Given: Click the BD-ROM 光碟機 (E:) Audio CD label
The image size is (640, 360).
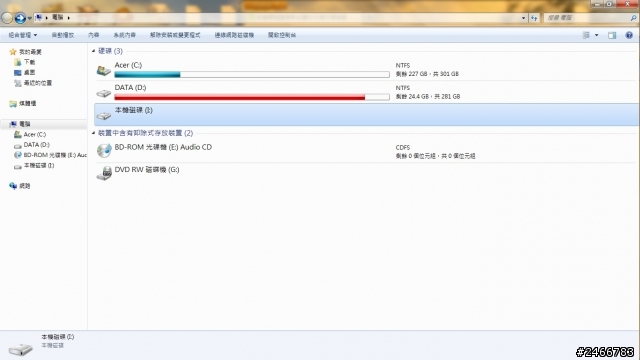Looking at the screenshot, I should (163, 147).
